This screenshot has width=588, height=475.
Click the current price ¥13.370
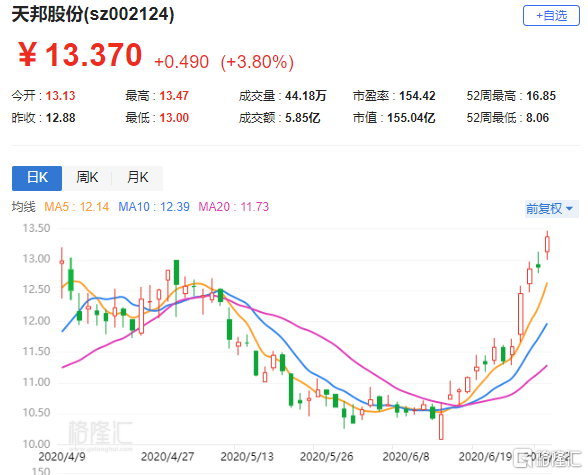80,55
